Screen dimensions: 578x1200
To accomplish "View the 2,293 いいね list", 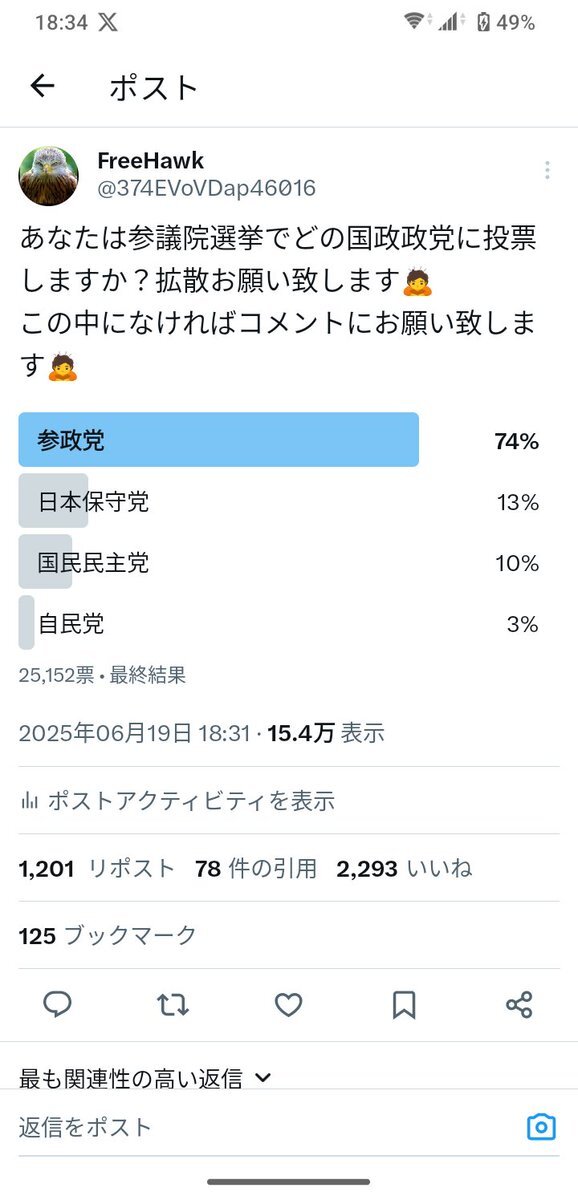I will point(405,869).
